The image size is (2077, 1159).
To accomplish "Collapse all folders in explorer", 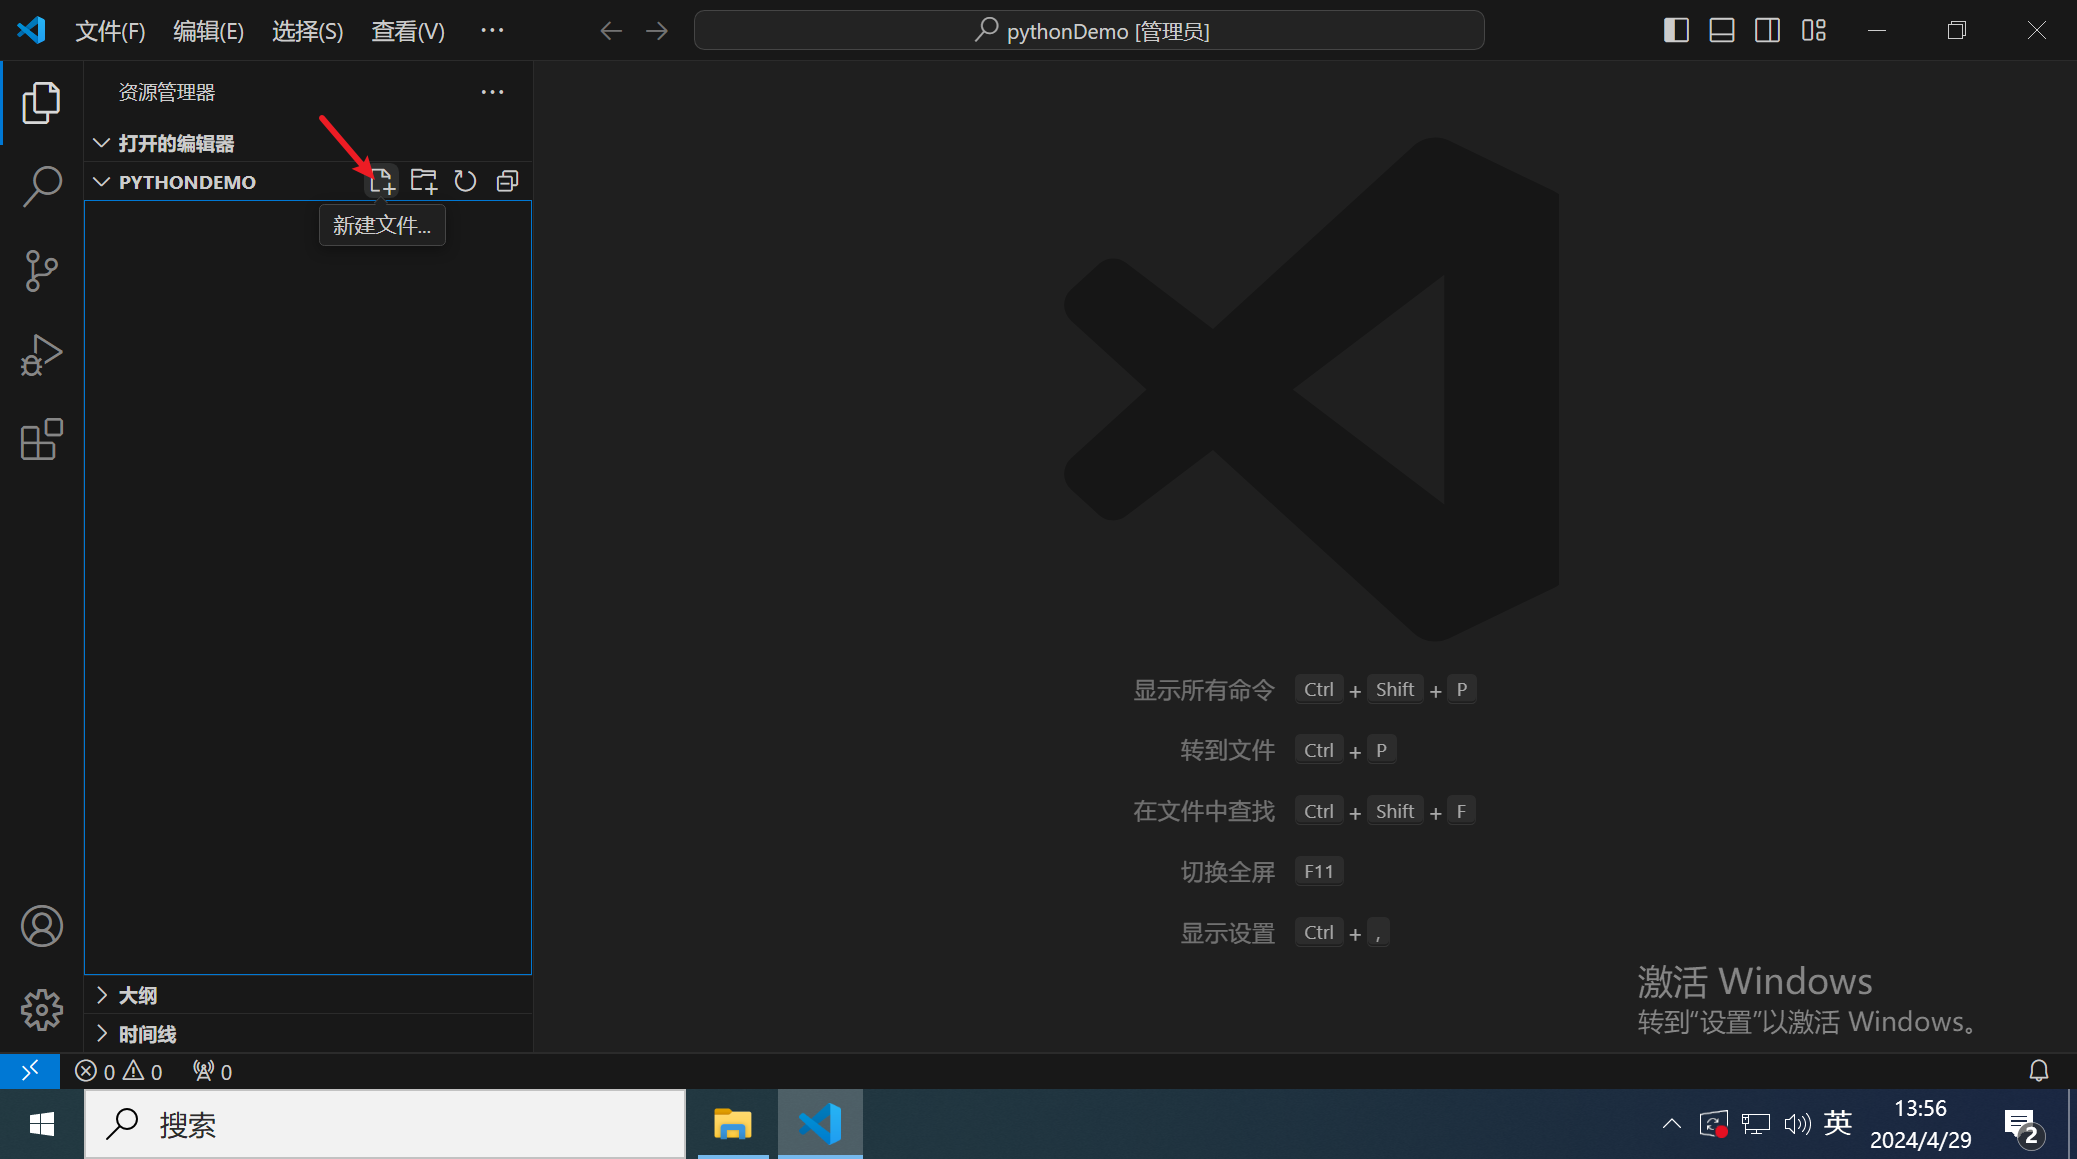I will pos(508,181).
